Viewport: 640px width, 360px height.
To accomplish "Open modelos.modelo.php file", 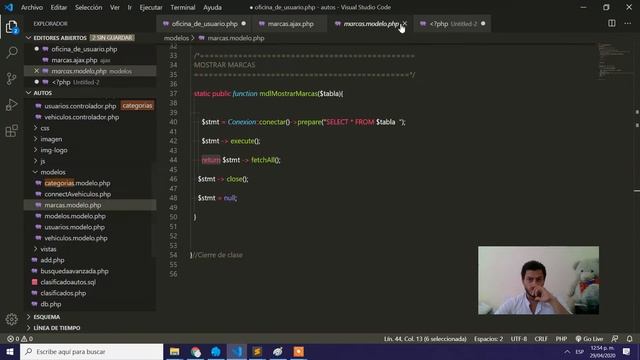I will point(75,216).
